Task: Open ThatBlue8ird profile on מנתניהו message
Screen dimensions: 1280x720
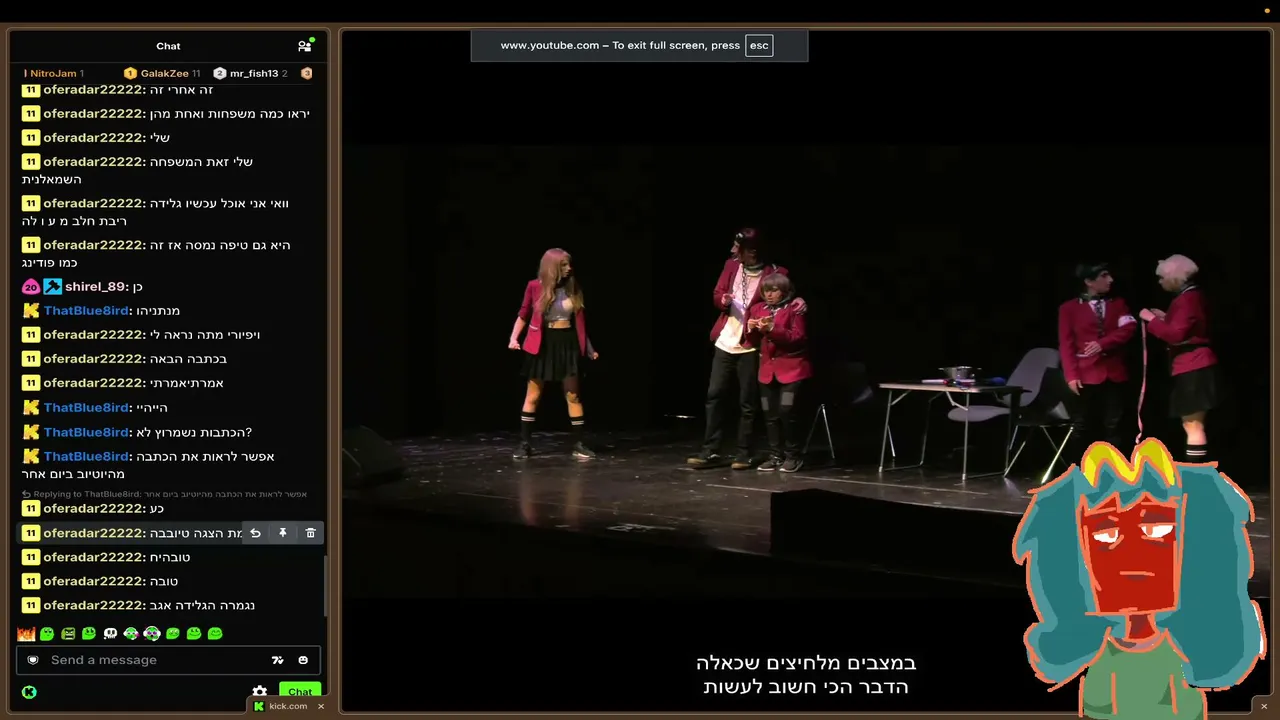Action: tap(86, 311)
